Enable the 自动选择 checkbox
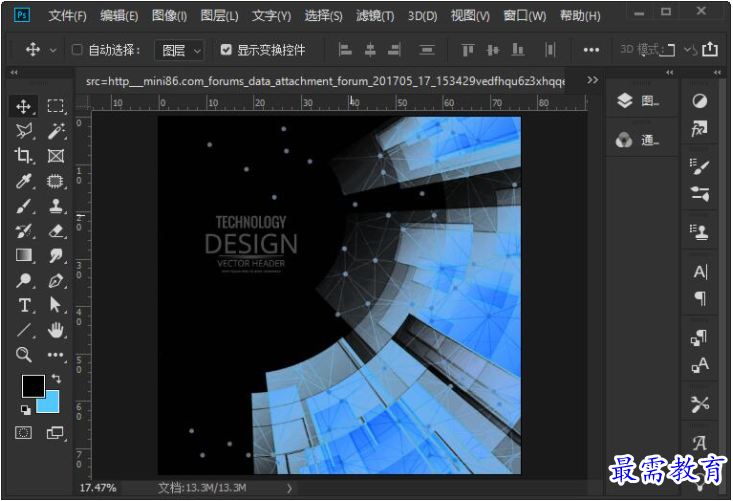The height and width of the screenshot is (501, 733). click(77, 50)
